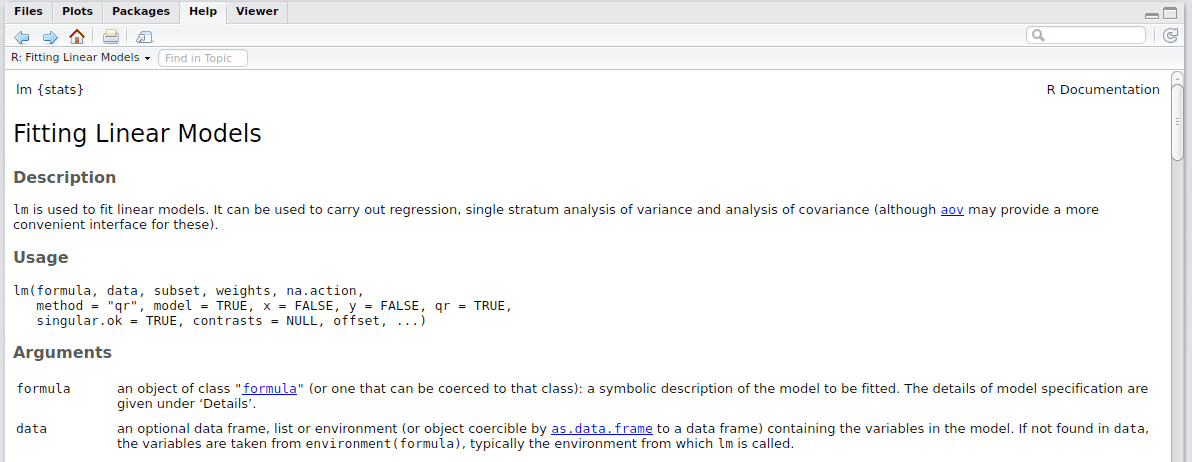Screen dimensions: 1192x462
Task: Click the Find in Topic field
Action: [203, 58]
